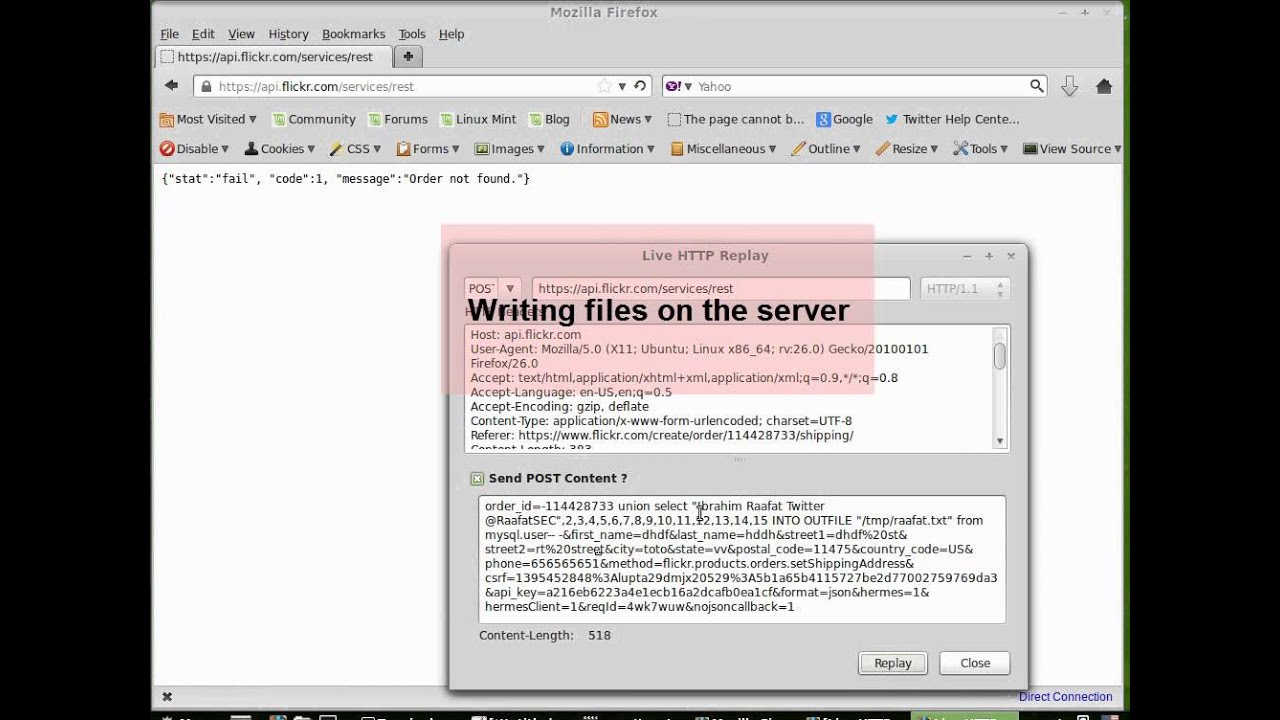Open the Google bookmark
The image size is (1280, 720).
844,119
